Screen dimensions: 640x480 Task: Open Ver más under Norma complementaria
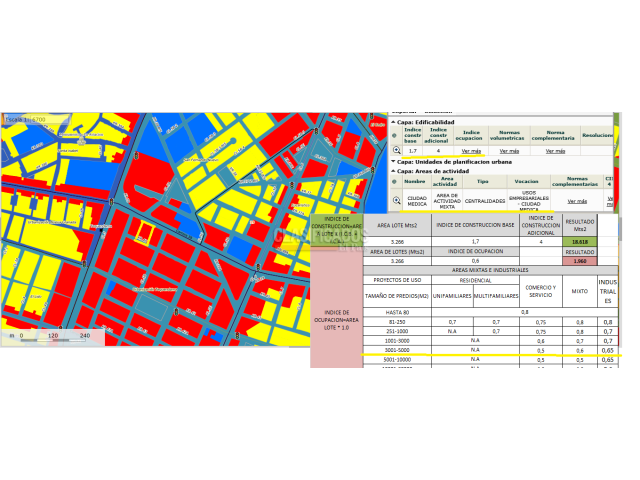(555, 151)
